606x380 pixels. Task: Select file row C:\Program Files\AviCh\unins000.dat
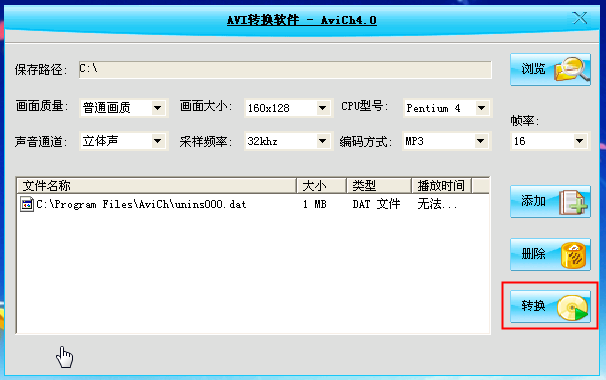(x=253, y=204)
